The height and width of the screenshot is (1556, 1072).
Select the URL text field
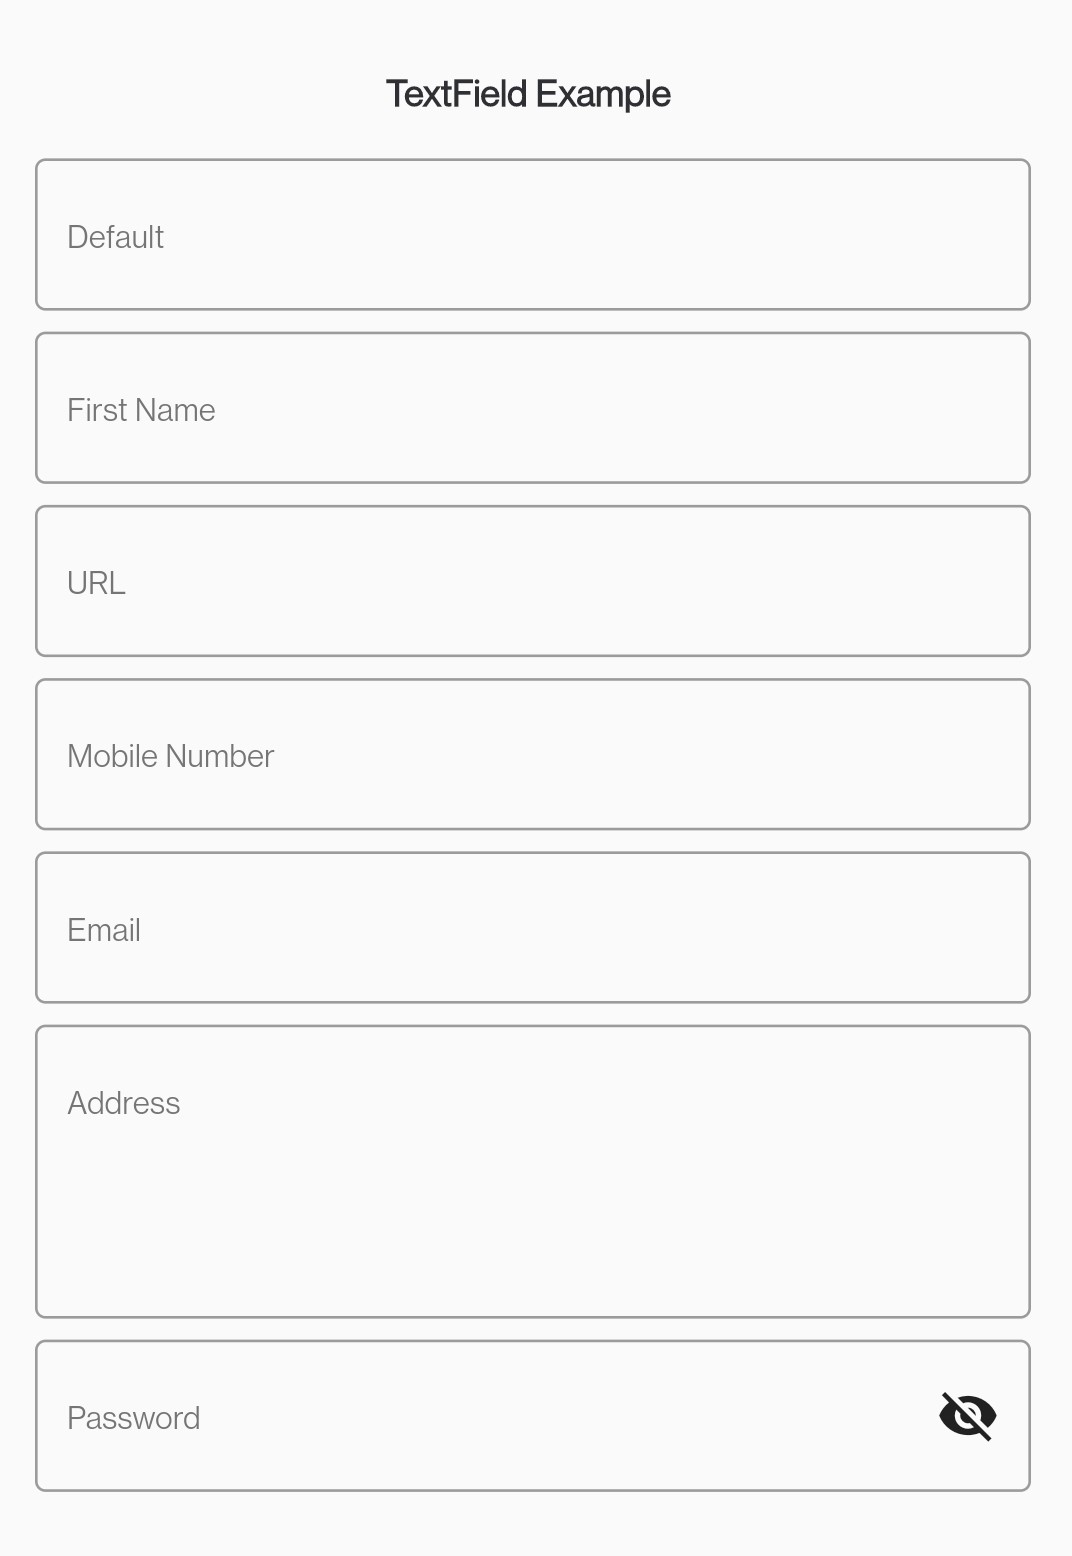point(533,581)
